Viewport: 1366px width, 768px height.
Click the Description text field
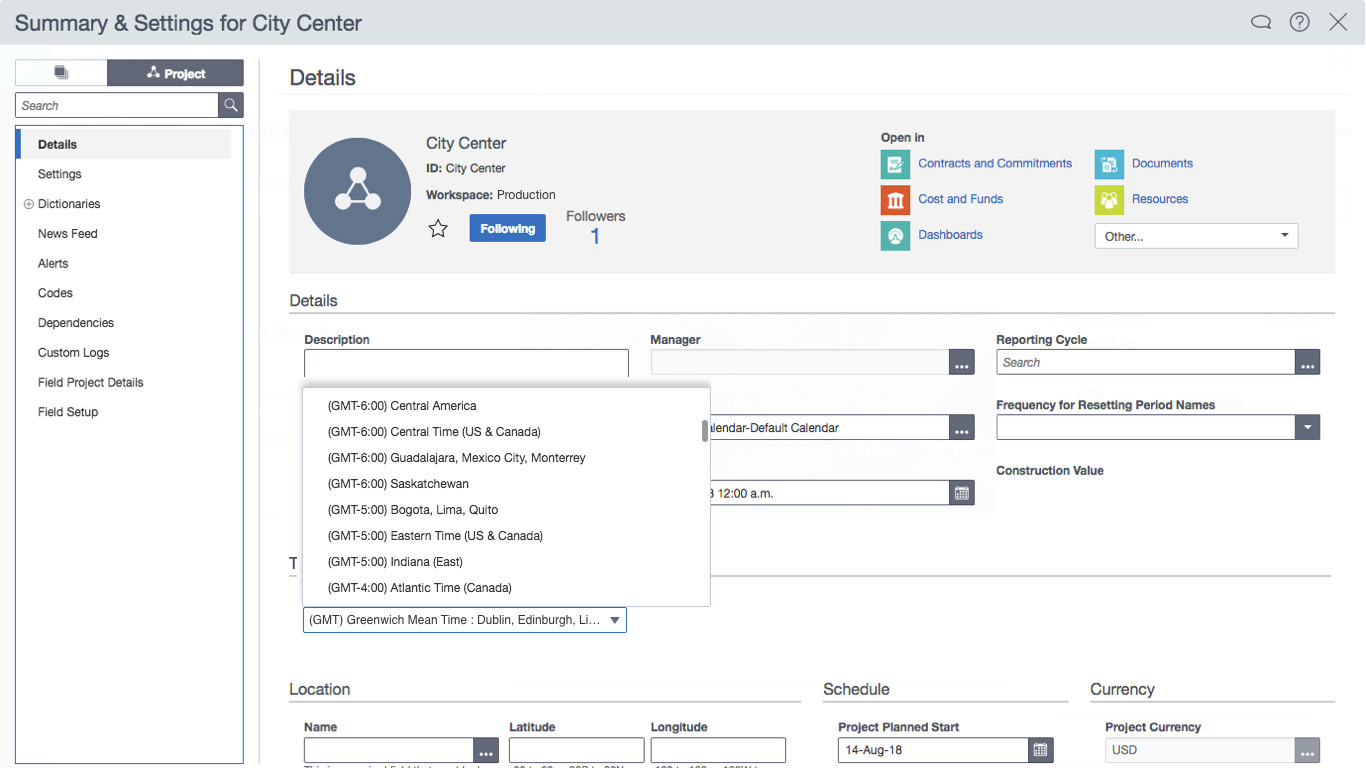tap(466, 363)
